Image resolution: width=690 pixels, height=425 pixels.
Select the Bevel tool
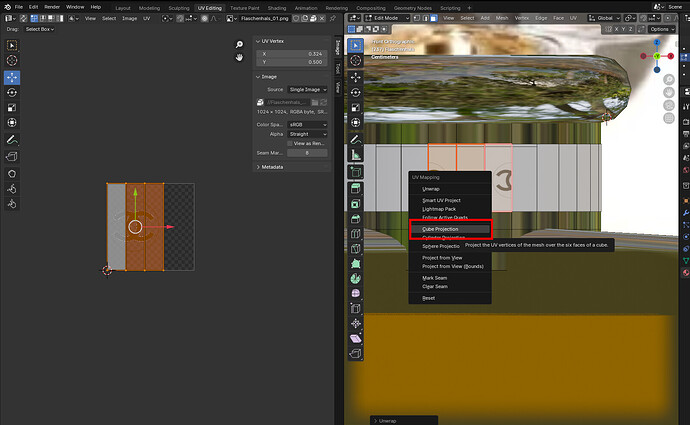pos(356,219)
